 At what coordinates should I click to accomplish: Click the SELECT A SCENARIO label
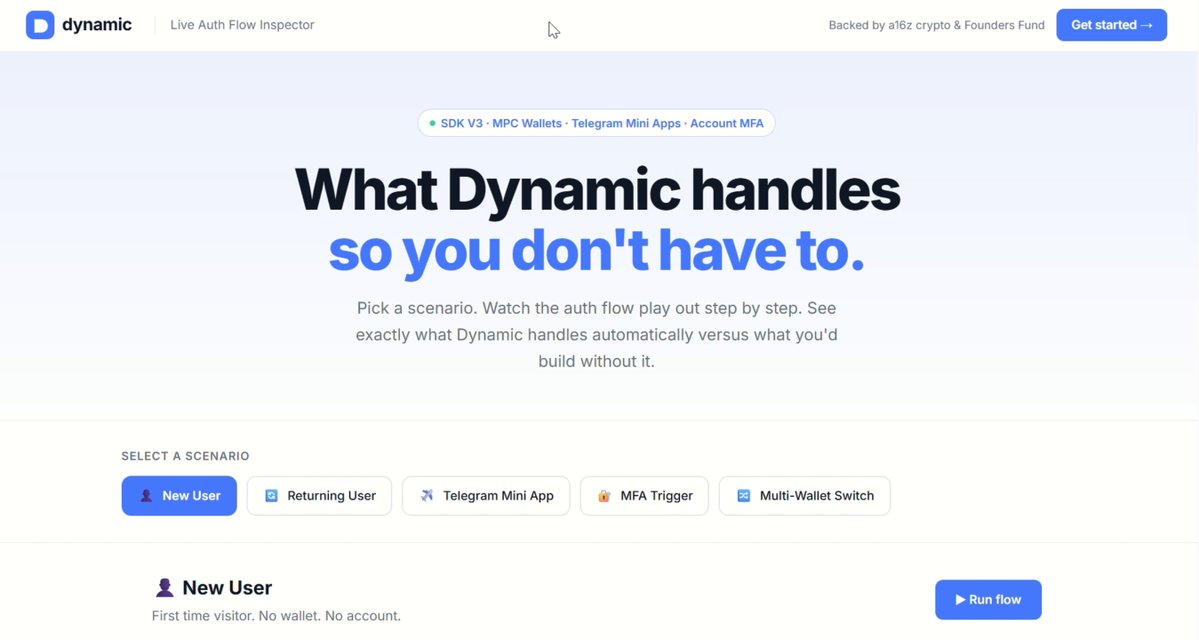pos(185,456)
